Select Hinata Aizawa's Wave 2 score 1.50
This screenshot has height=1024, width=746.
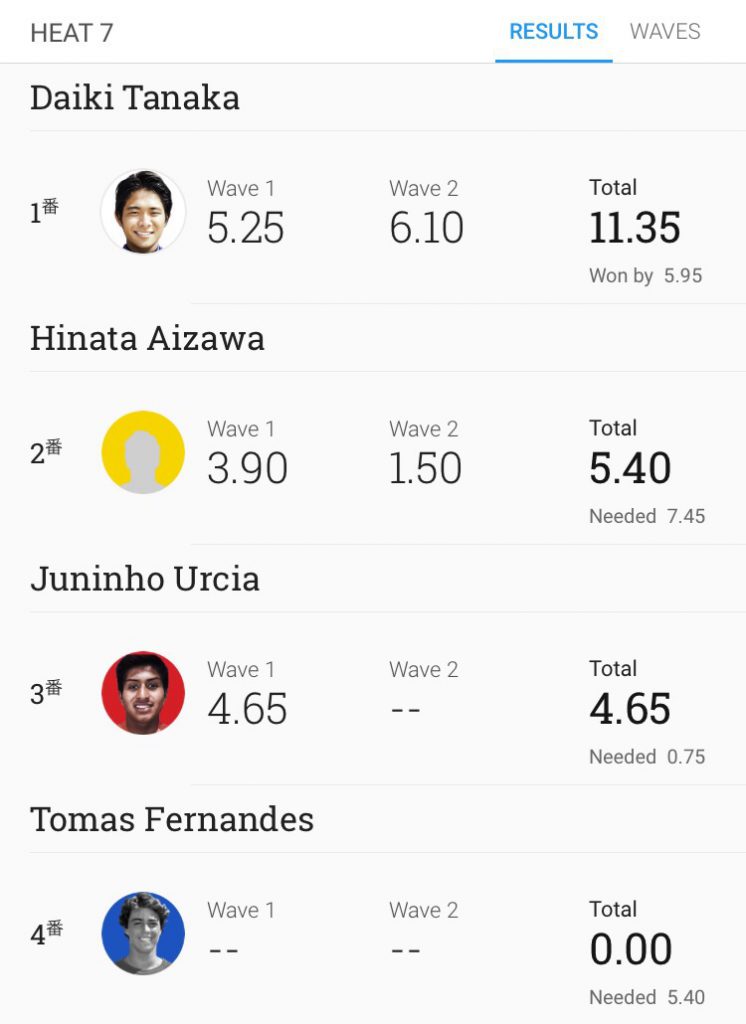pyautogui.click(x=425, y=468)
